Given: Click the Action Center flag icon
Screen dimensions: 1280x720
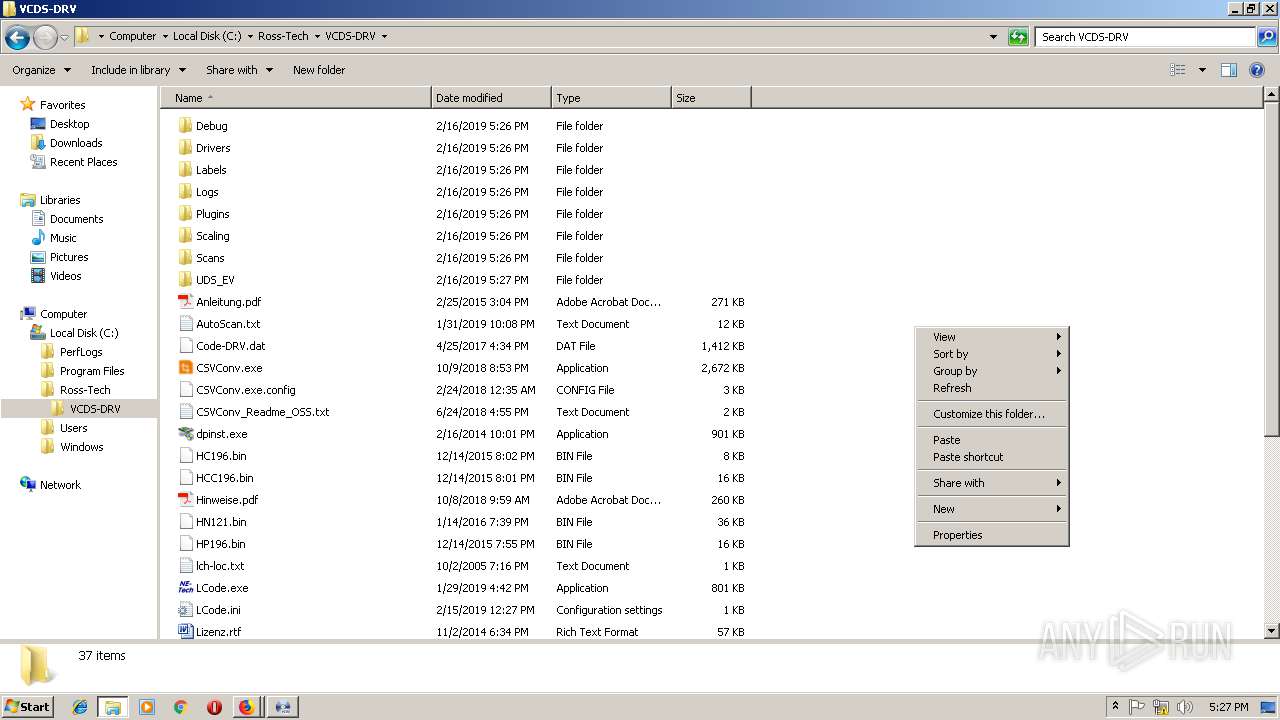Looking at the screenshot, I should click(x=1137, y=707).
